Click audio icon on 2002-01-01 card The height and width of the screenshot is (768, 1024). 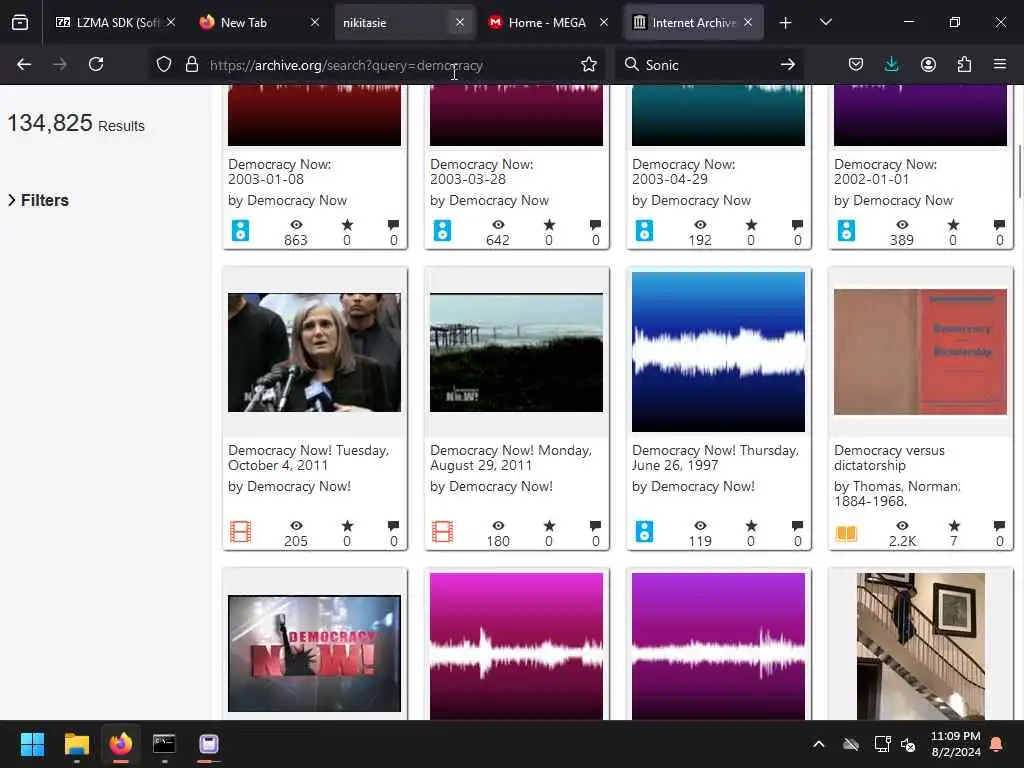(846, 231)
